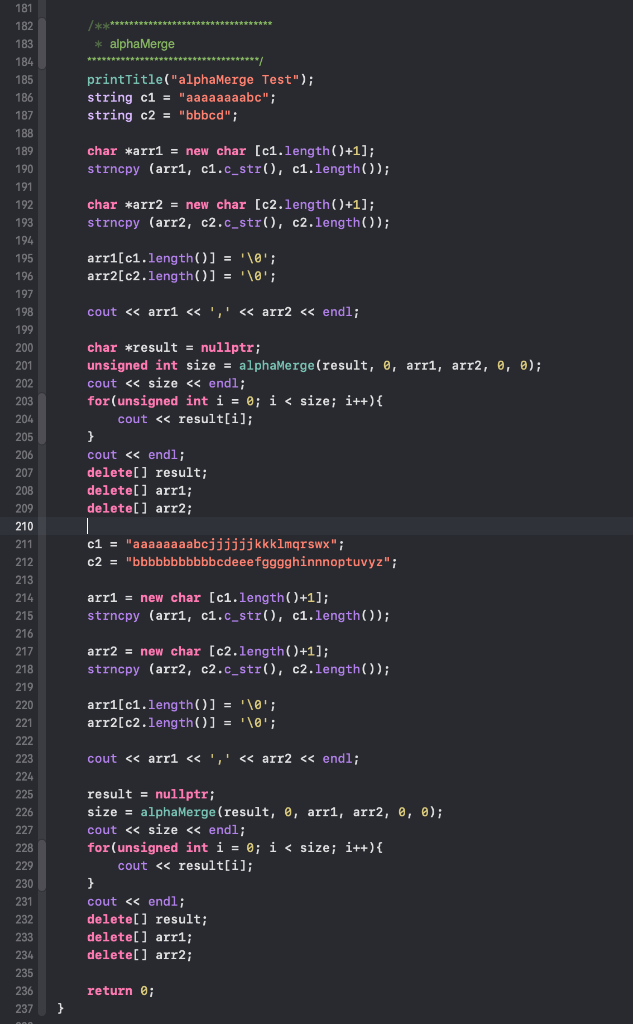Fold the alphaMerge comment block via code-folding ribbon
This screenshot has width=633, height=1024.
[x=42, y=44]
